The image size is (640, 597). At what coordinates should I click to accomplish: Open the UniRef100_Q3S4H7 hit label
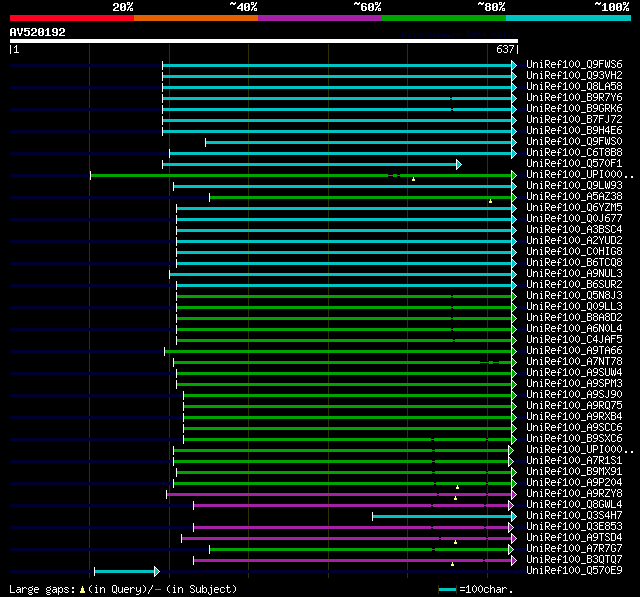click(x=574, y=516)
